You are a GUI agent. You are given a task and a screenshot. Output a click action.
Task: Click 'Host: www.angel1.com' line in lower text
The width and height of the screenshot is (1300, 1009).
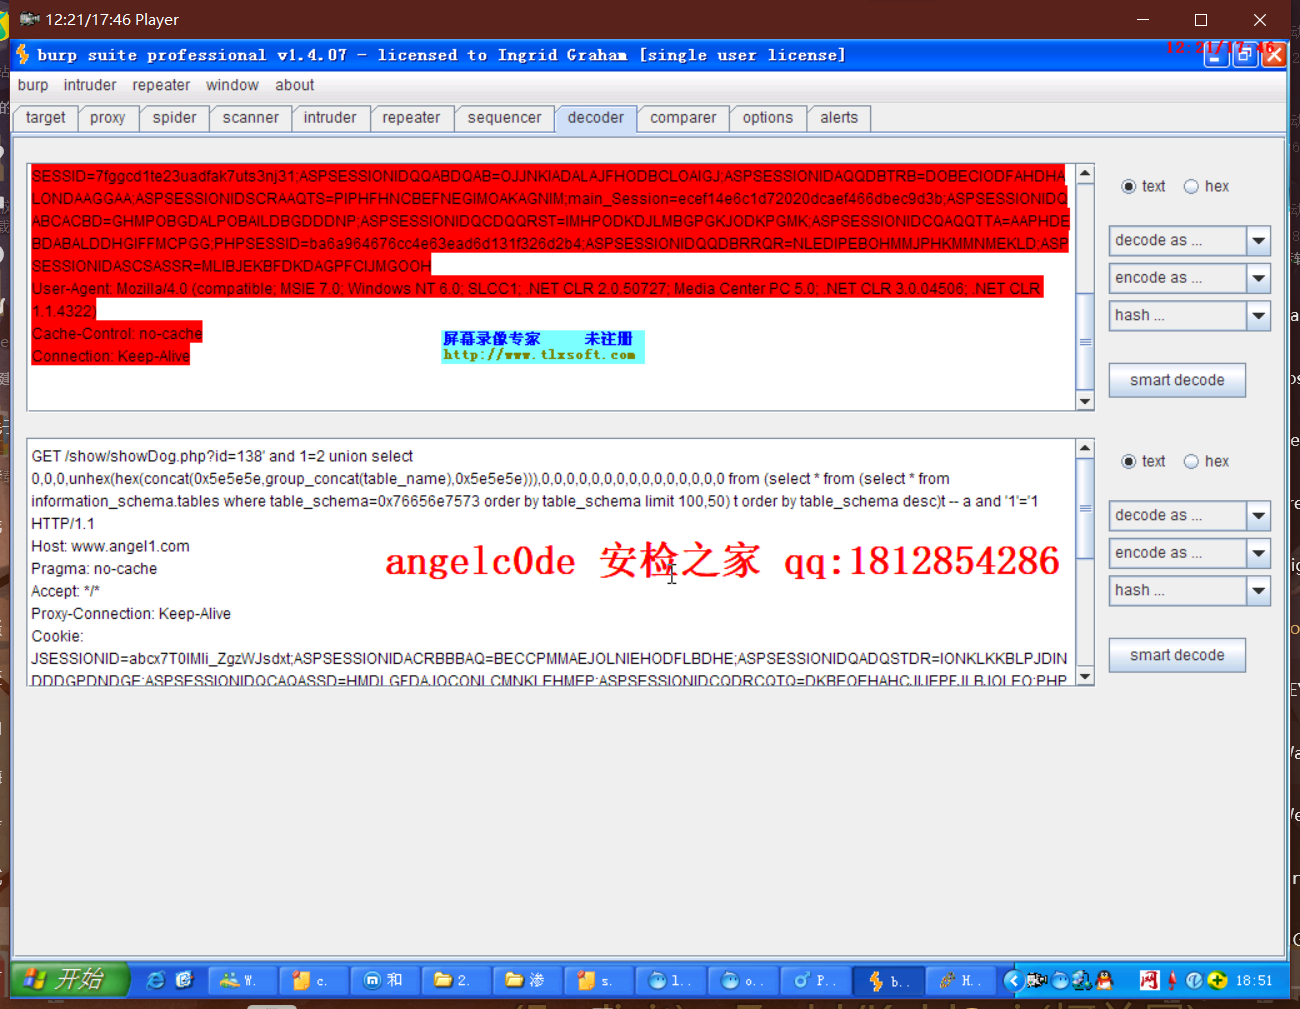tap(110, 546)
